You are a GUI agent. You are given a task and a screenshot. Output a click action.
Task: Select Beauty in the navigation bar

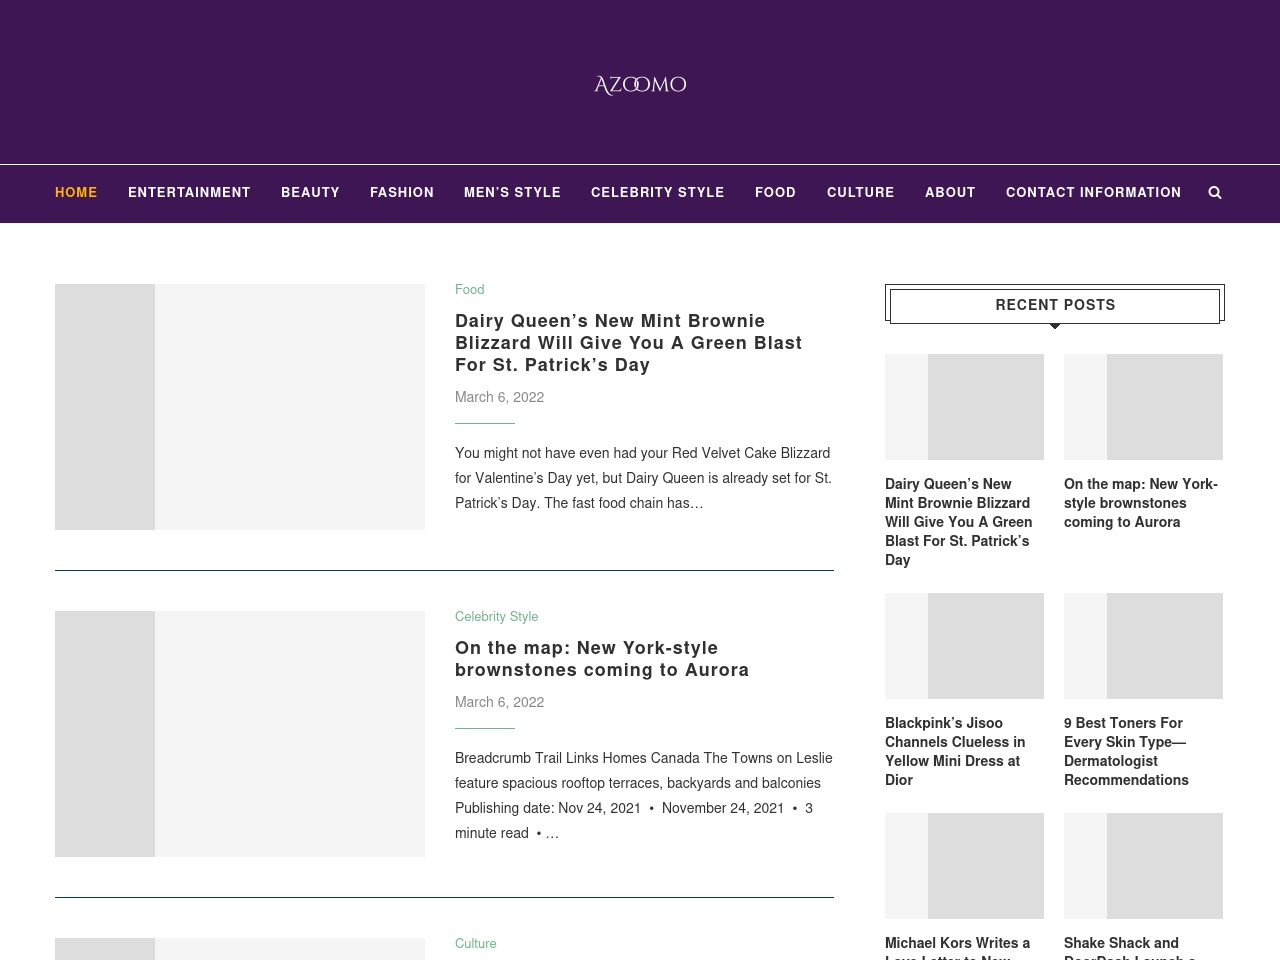click(x=310, y=193)
